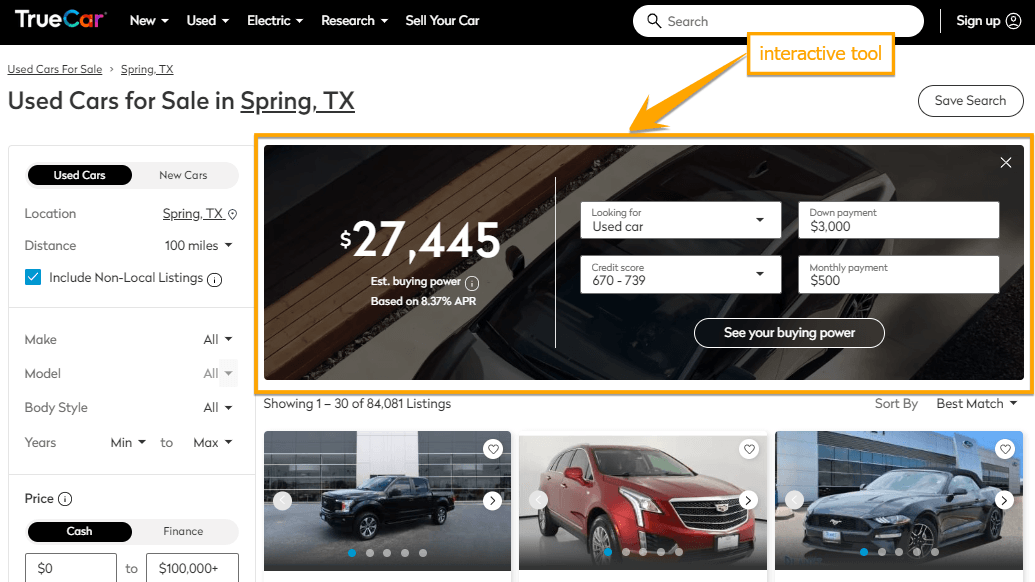Switch to New Cars toggle
Image resolution: width=1035 pixels, height=582 pixels.
(x=184, y=175)
